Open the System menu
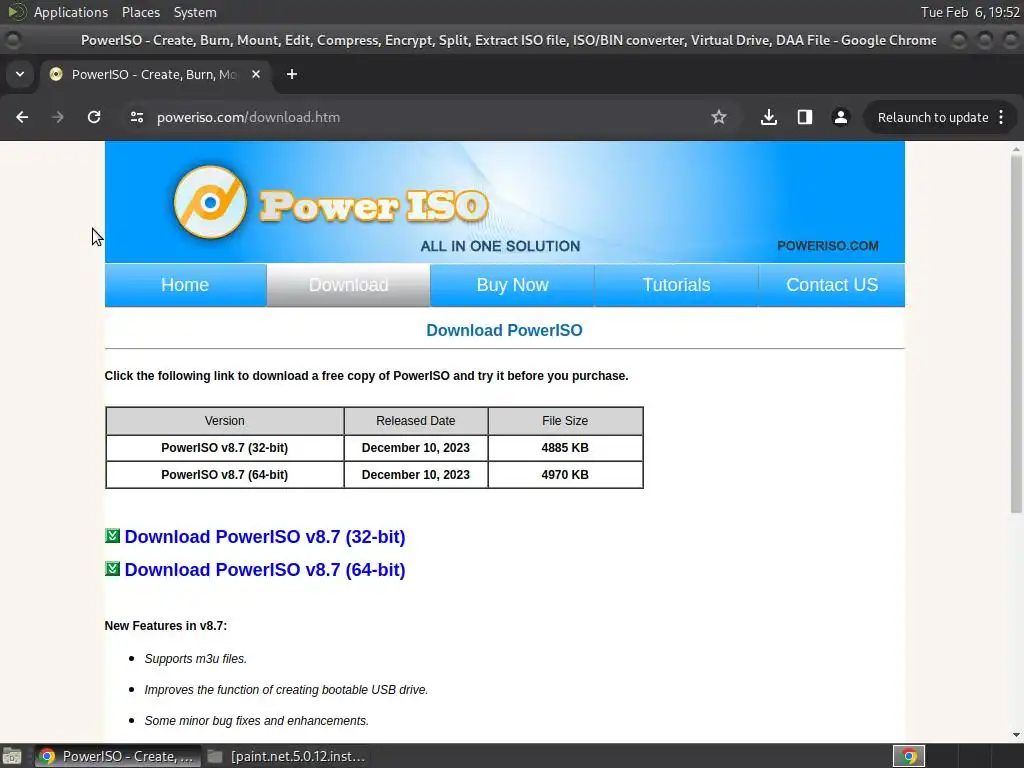The image size is (1024, 768). coord(195,12)
